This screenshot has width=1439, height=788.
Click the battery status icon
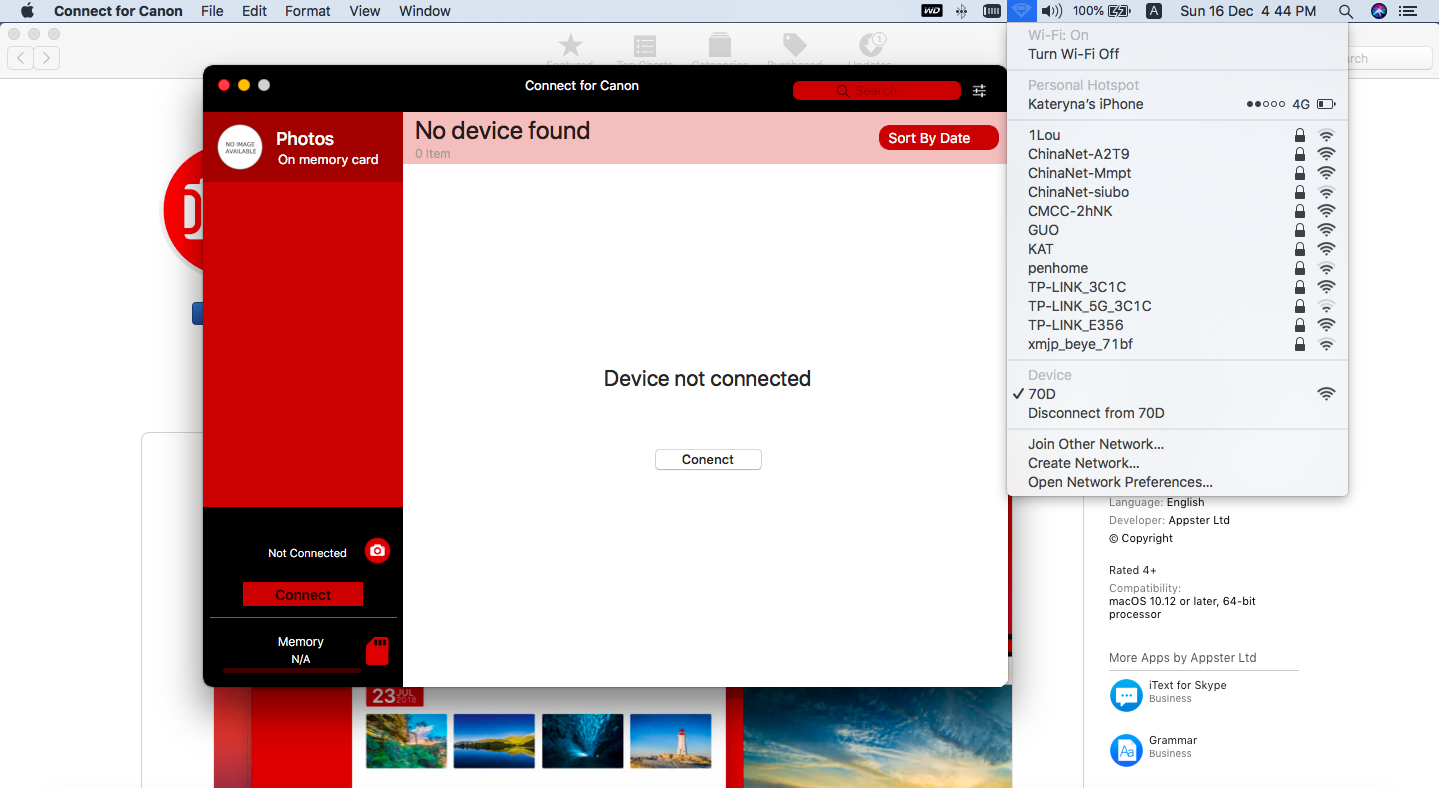[x=1119, y=11]
